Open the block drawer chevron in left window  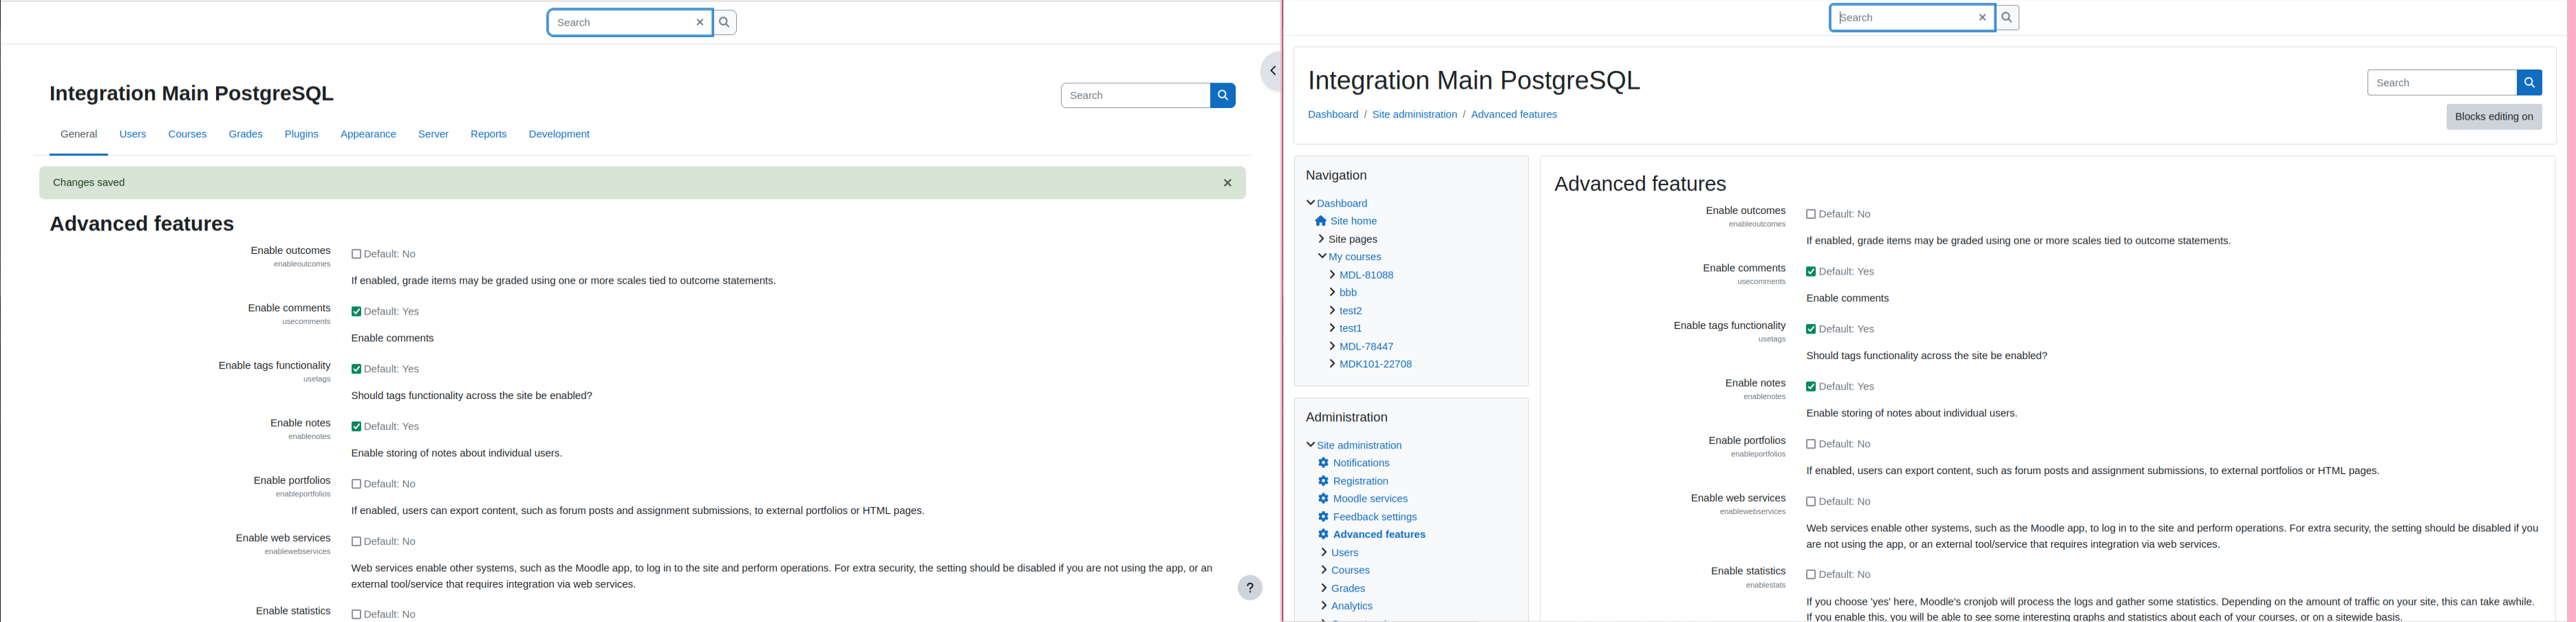[x=1272, y=71]
